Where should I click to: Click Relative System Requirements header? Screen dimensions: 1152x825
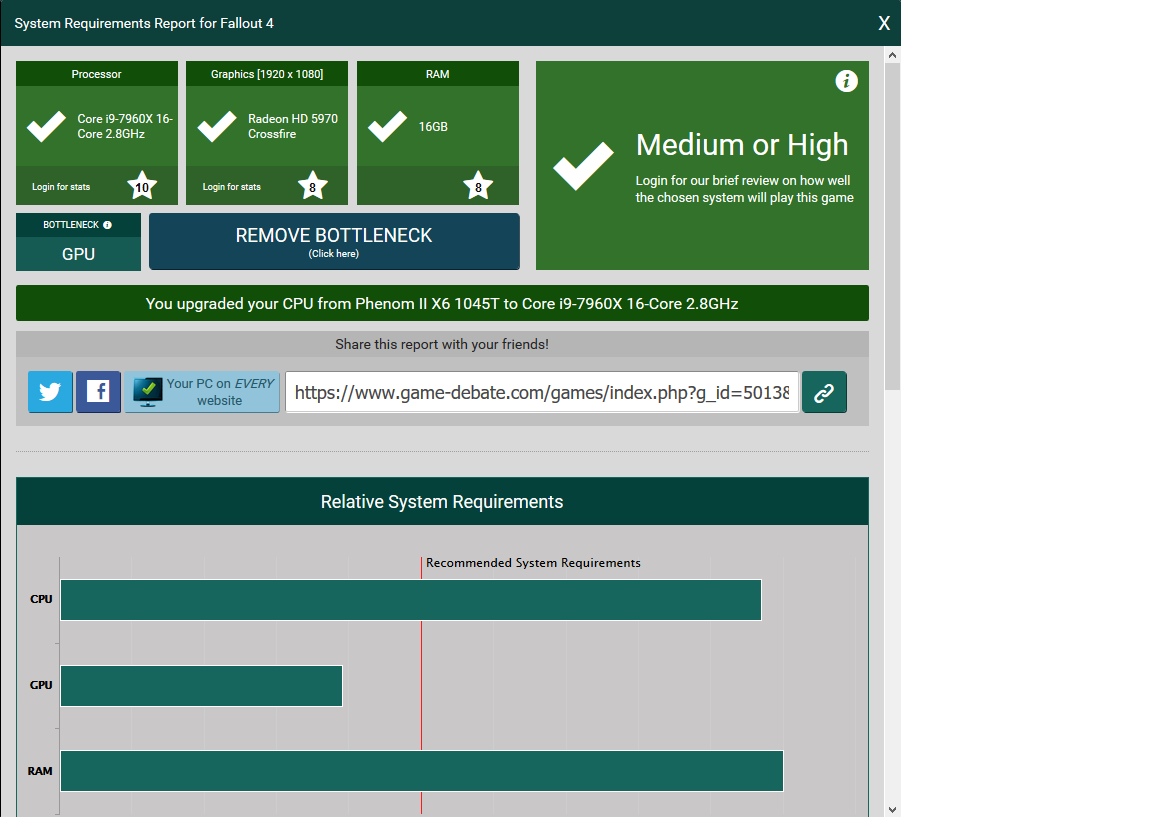[x=442, y=502]
